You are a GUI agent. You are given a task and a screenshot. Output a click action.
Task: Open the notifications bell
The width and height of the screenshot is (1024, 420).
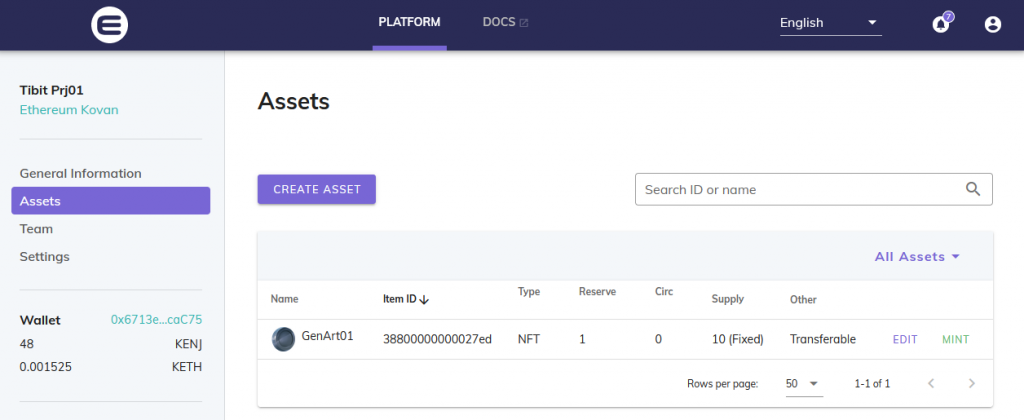click(x=940, y=25)
